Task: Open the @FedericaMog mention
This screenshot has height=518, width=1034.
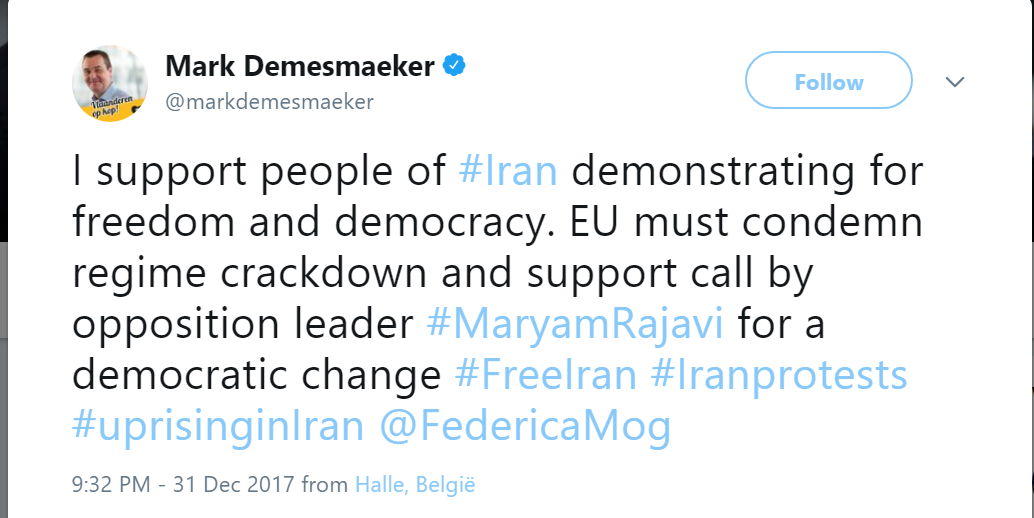Action: tap(525, 425)
